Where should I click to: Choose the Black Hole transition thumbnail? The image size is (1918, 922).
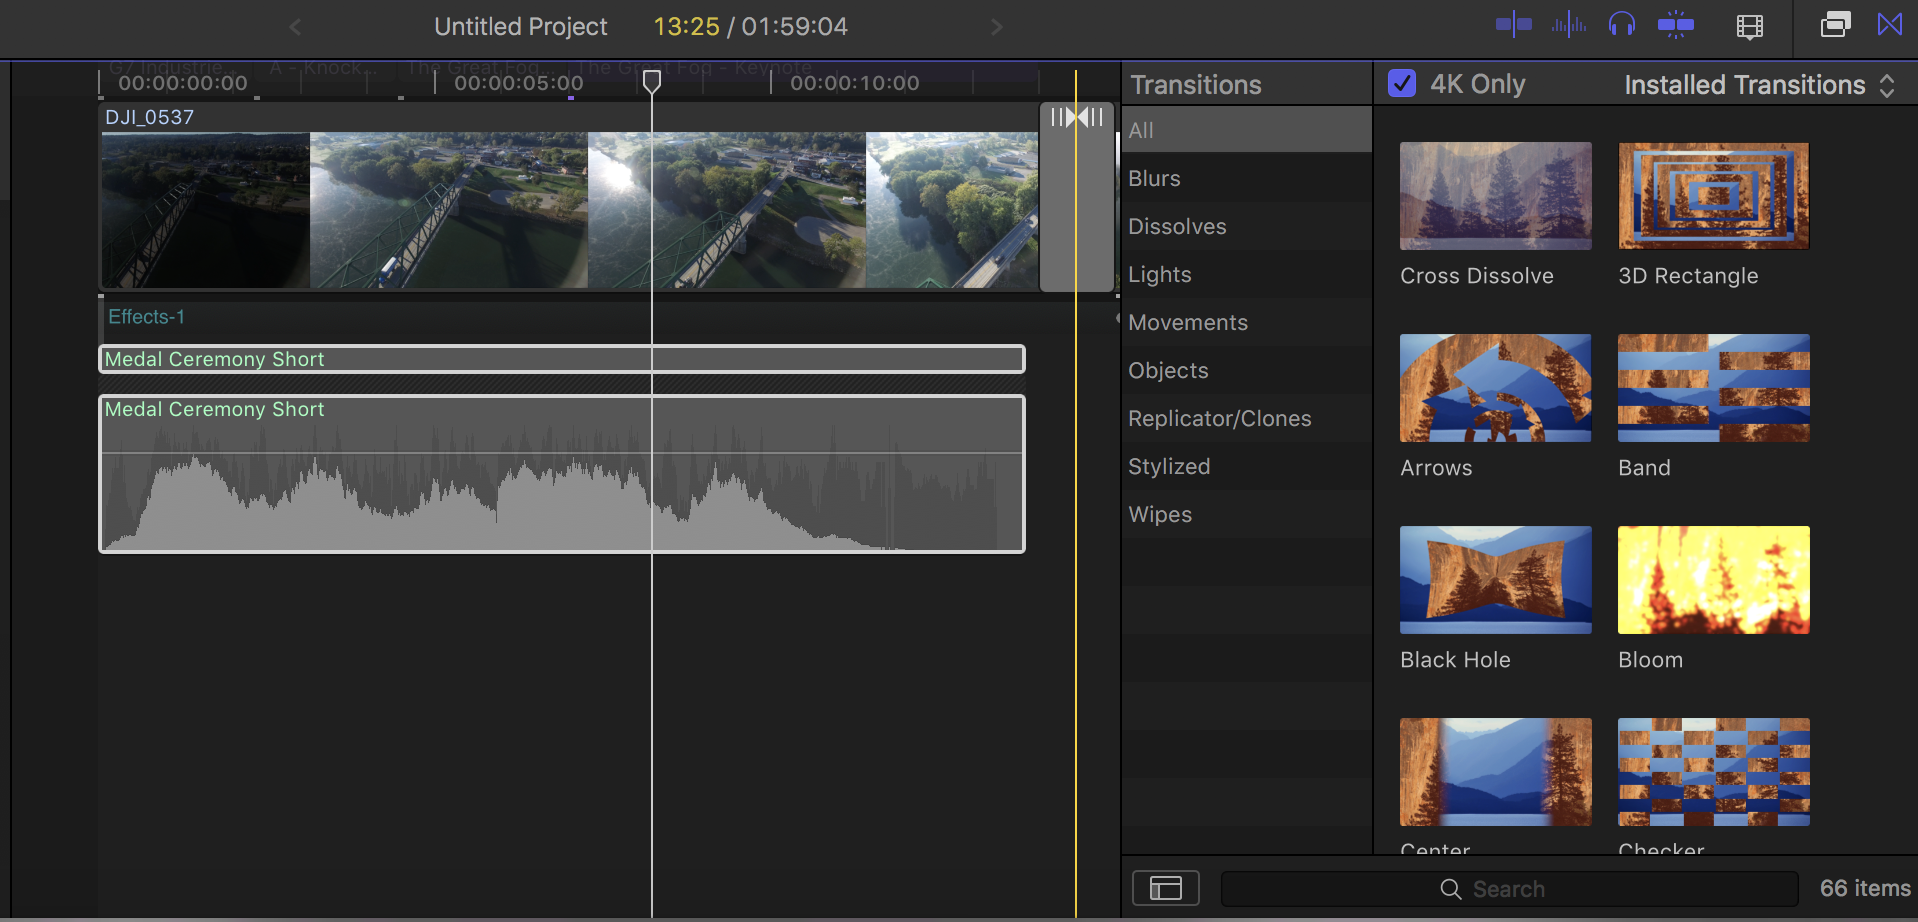(x=1496, y=580)
